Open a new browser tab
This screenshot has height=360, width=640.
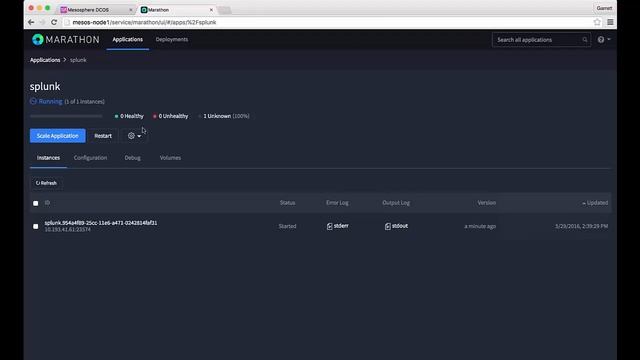[x=225, y=10]
